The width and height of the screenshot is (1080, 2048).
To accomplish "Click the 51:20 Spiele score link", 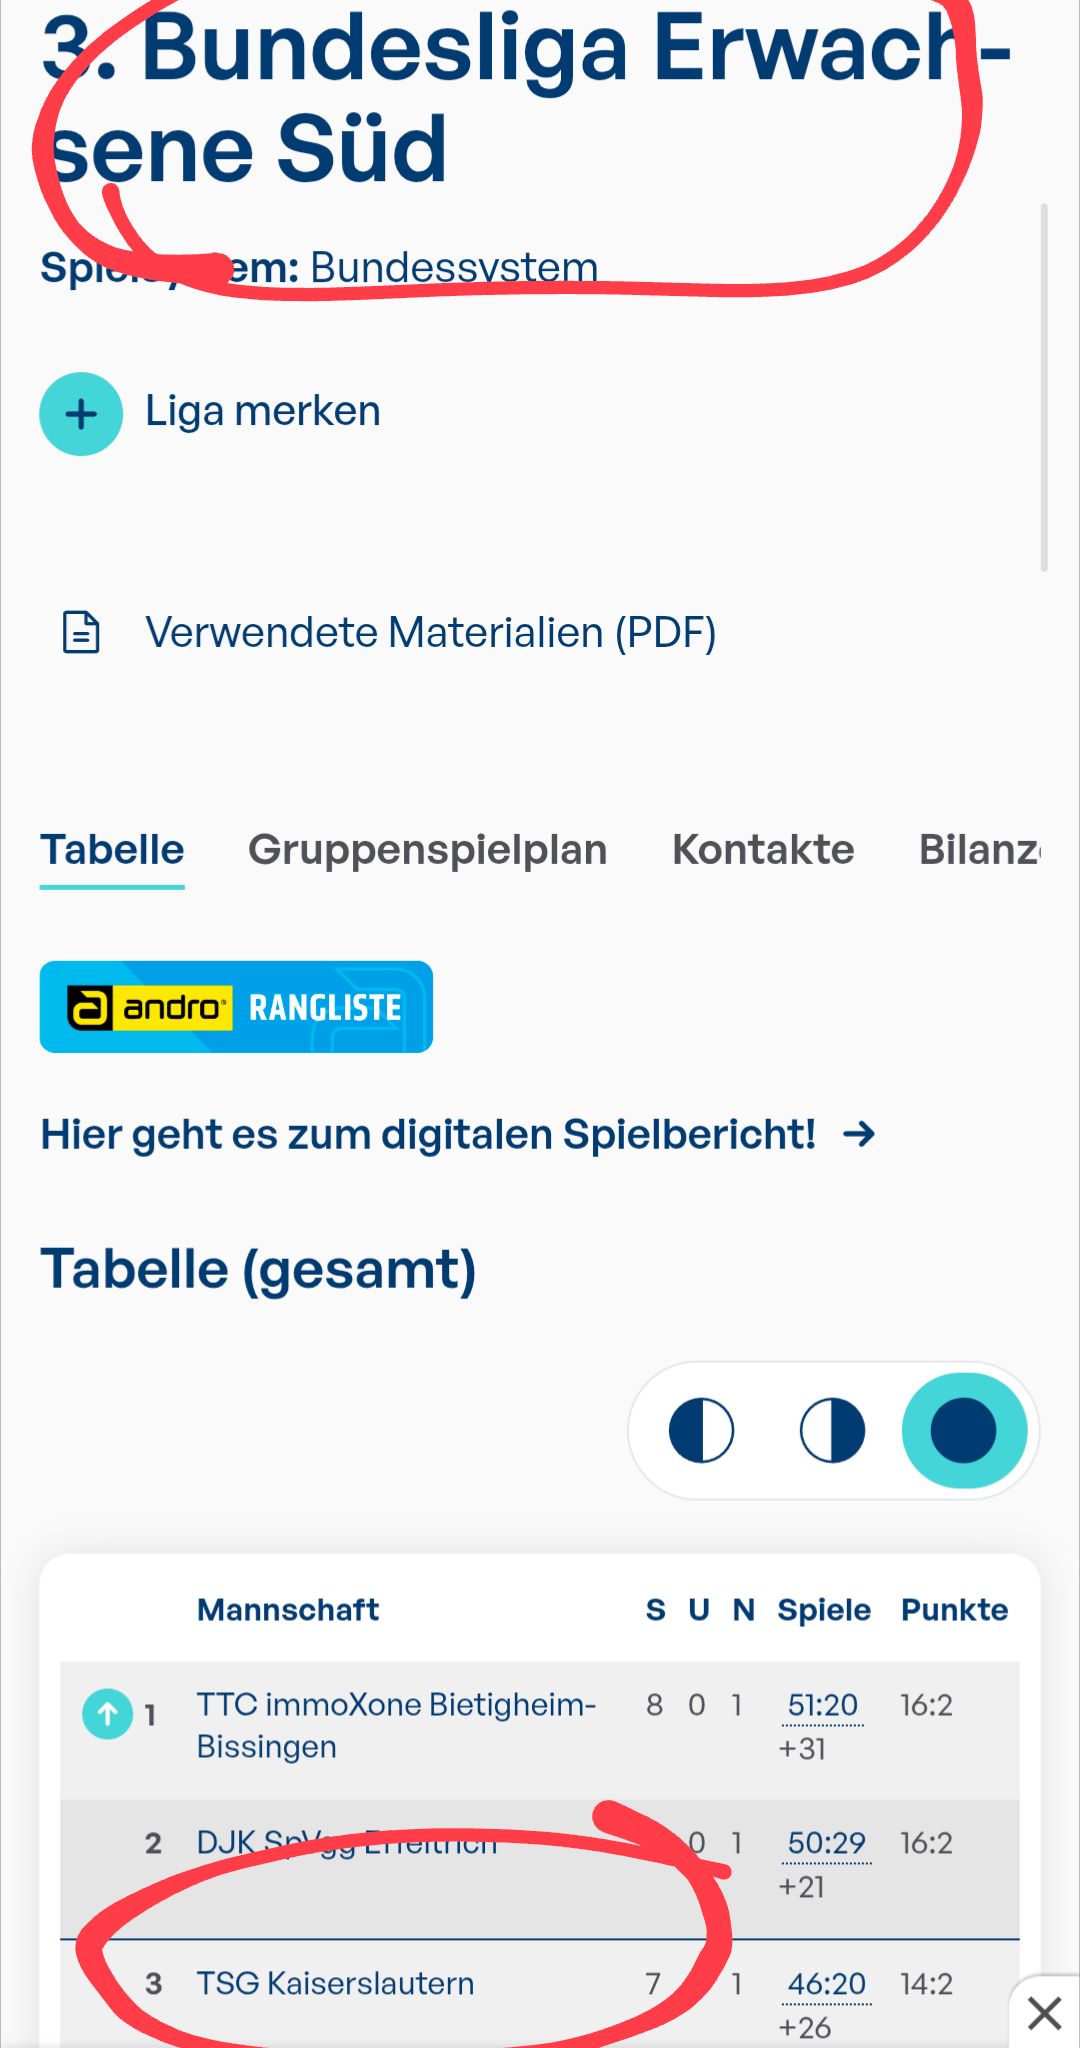I will click(x=822, y=1706).
